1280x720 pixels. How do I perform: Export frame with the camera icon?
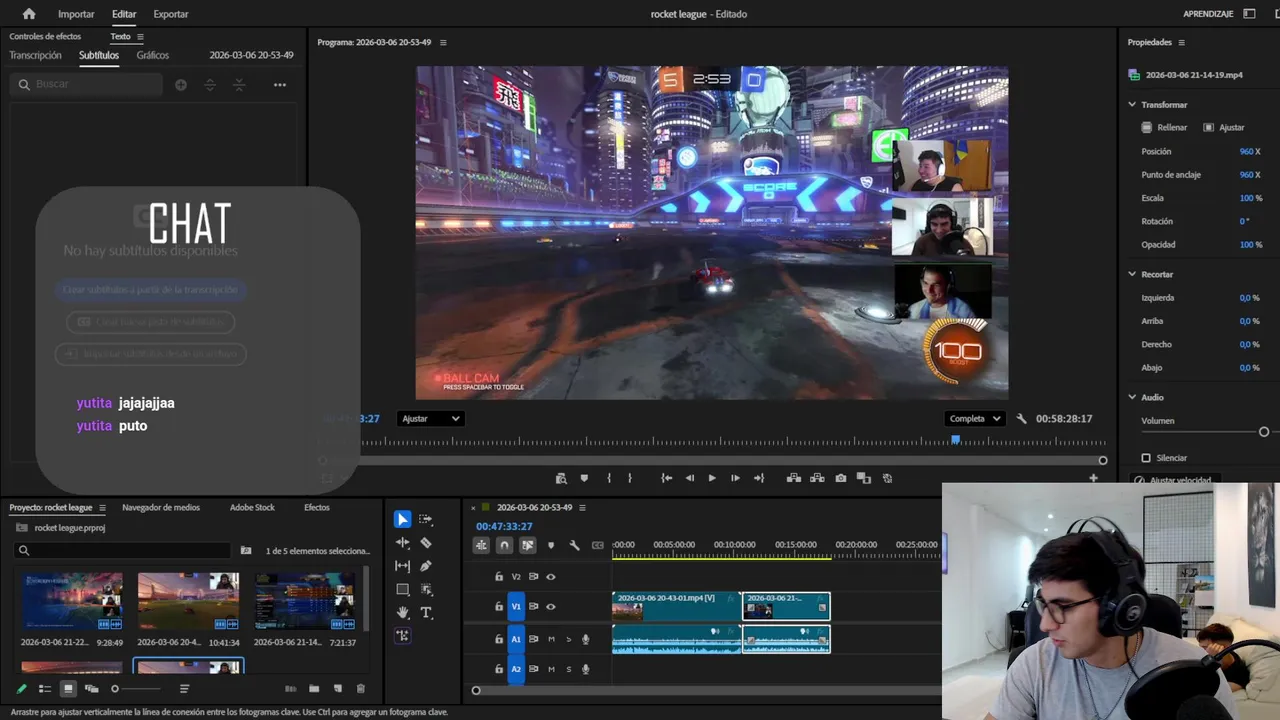point(840,478)
